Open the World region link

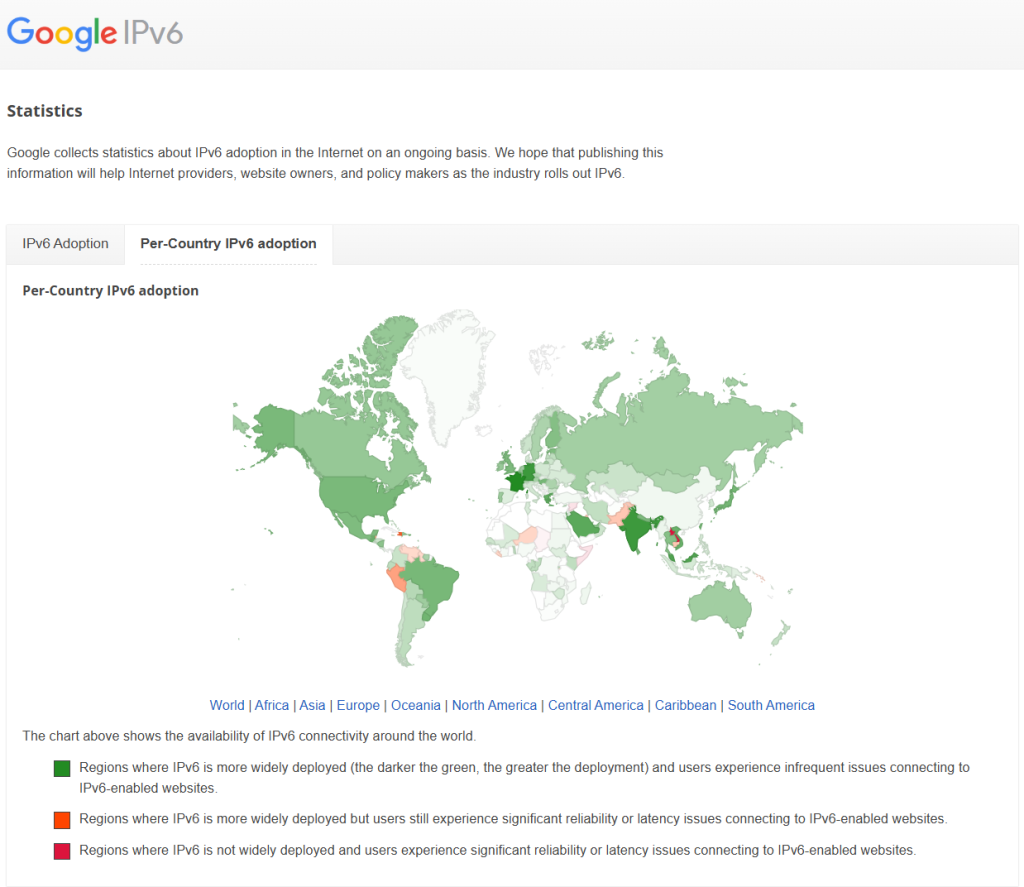pos(227,705)
